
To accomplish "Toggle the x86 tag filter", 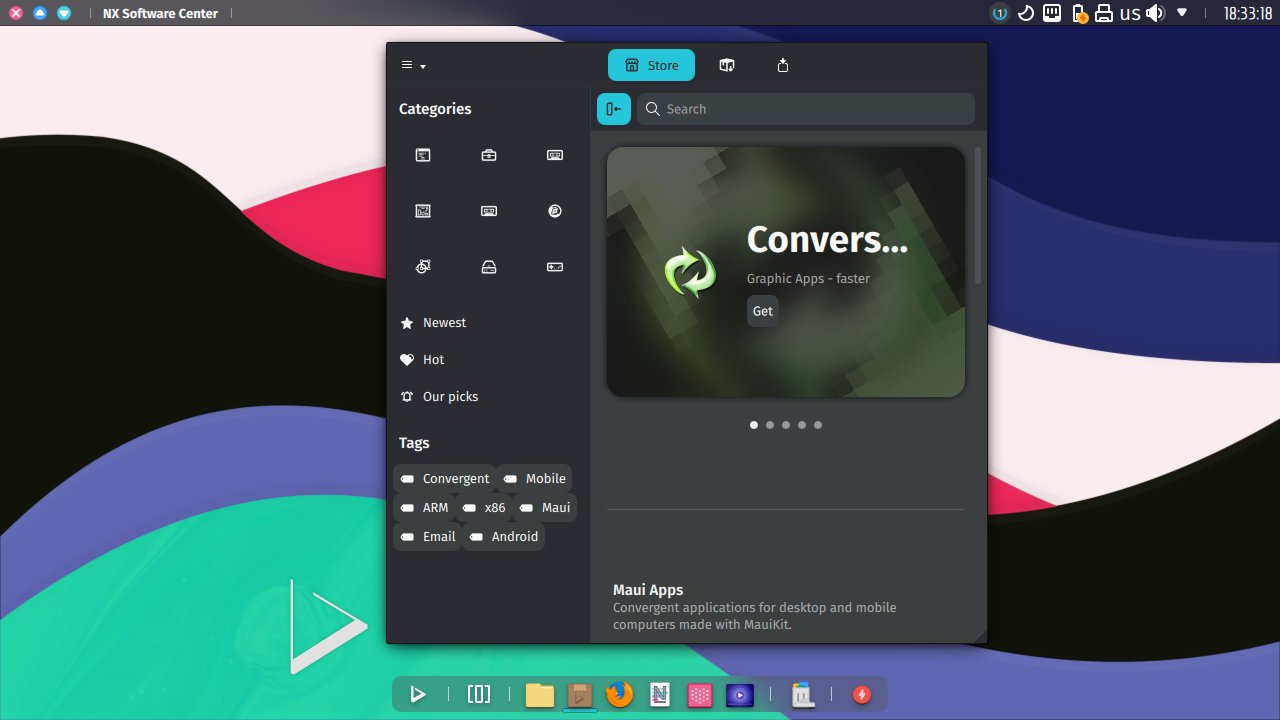I will (x=484, y=507).
